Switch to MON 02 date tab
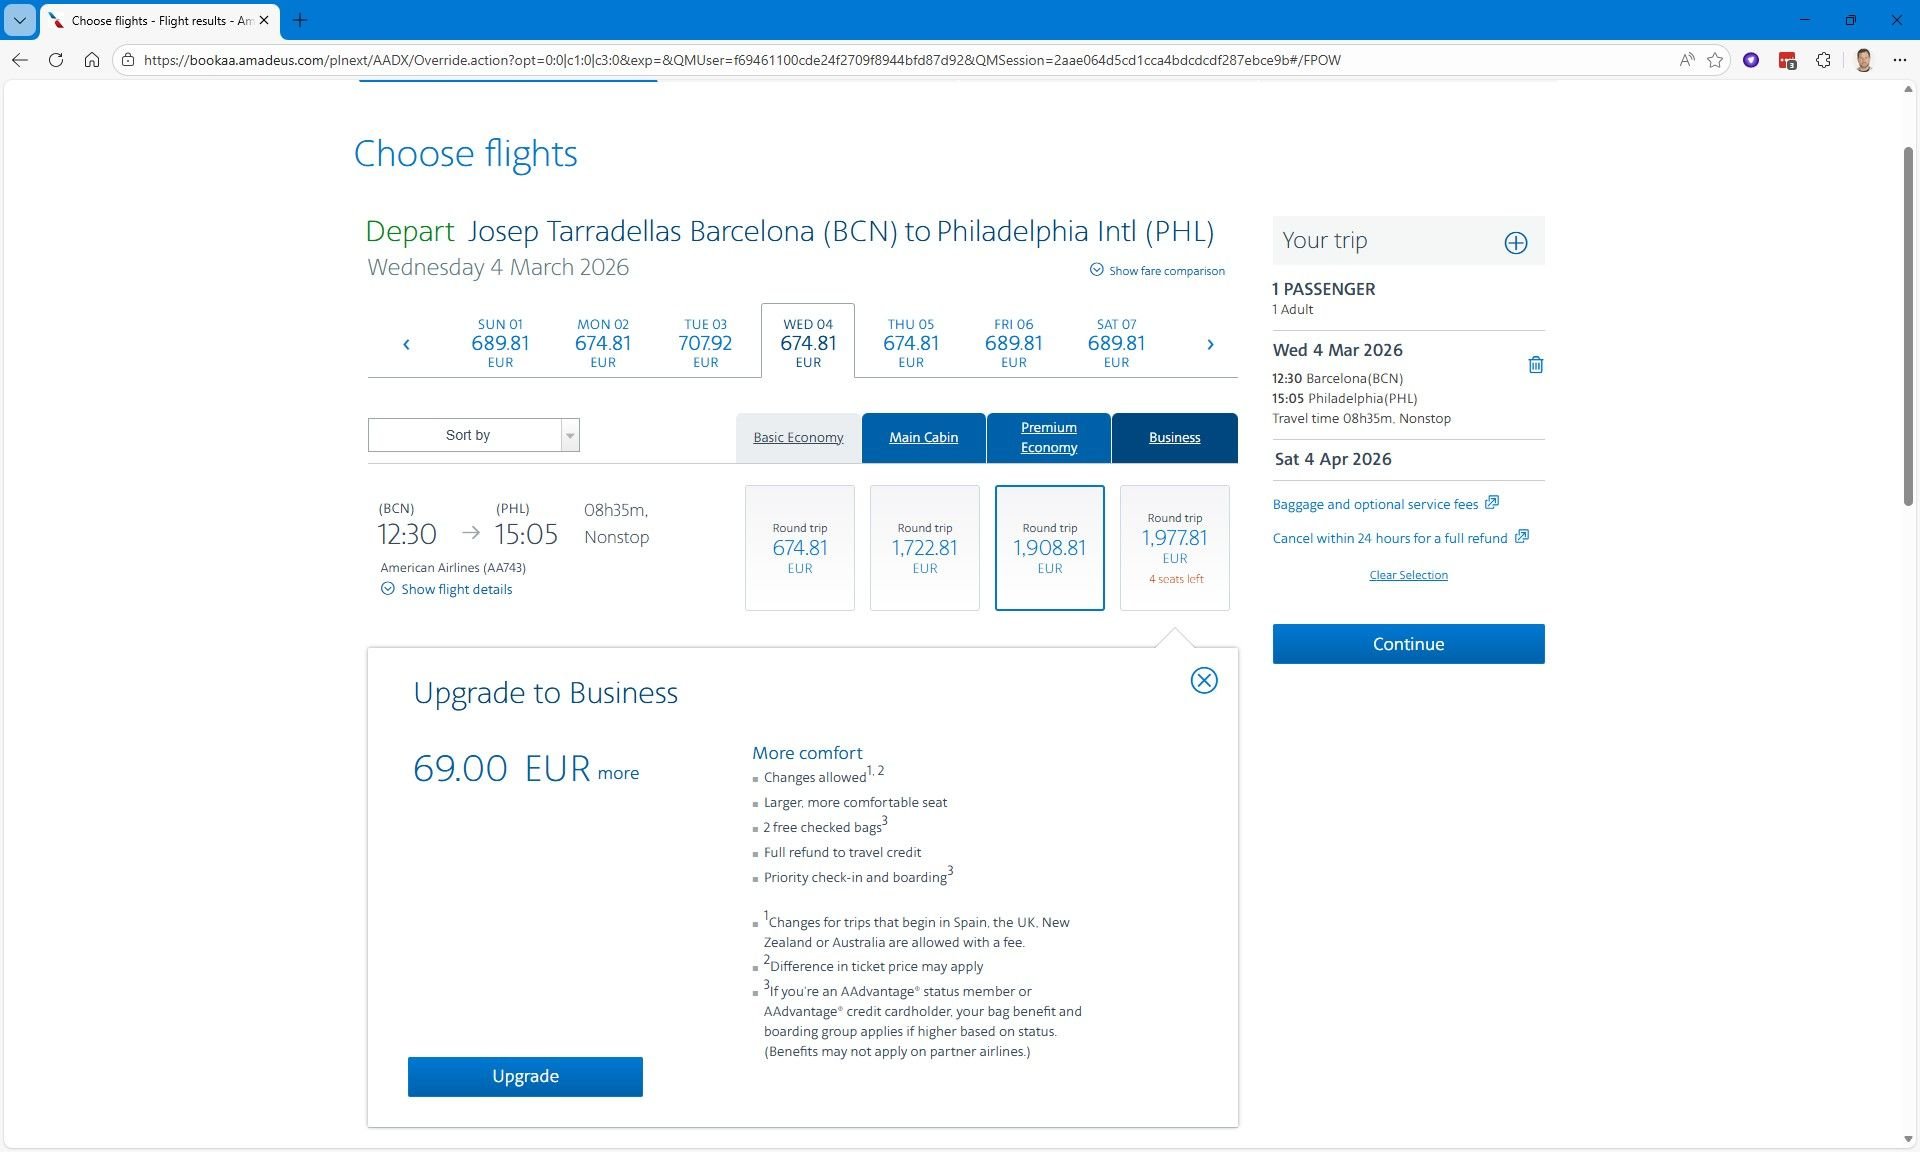 click(602, 343)
